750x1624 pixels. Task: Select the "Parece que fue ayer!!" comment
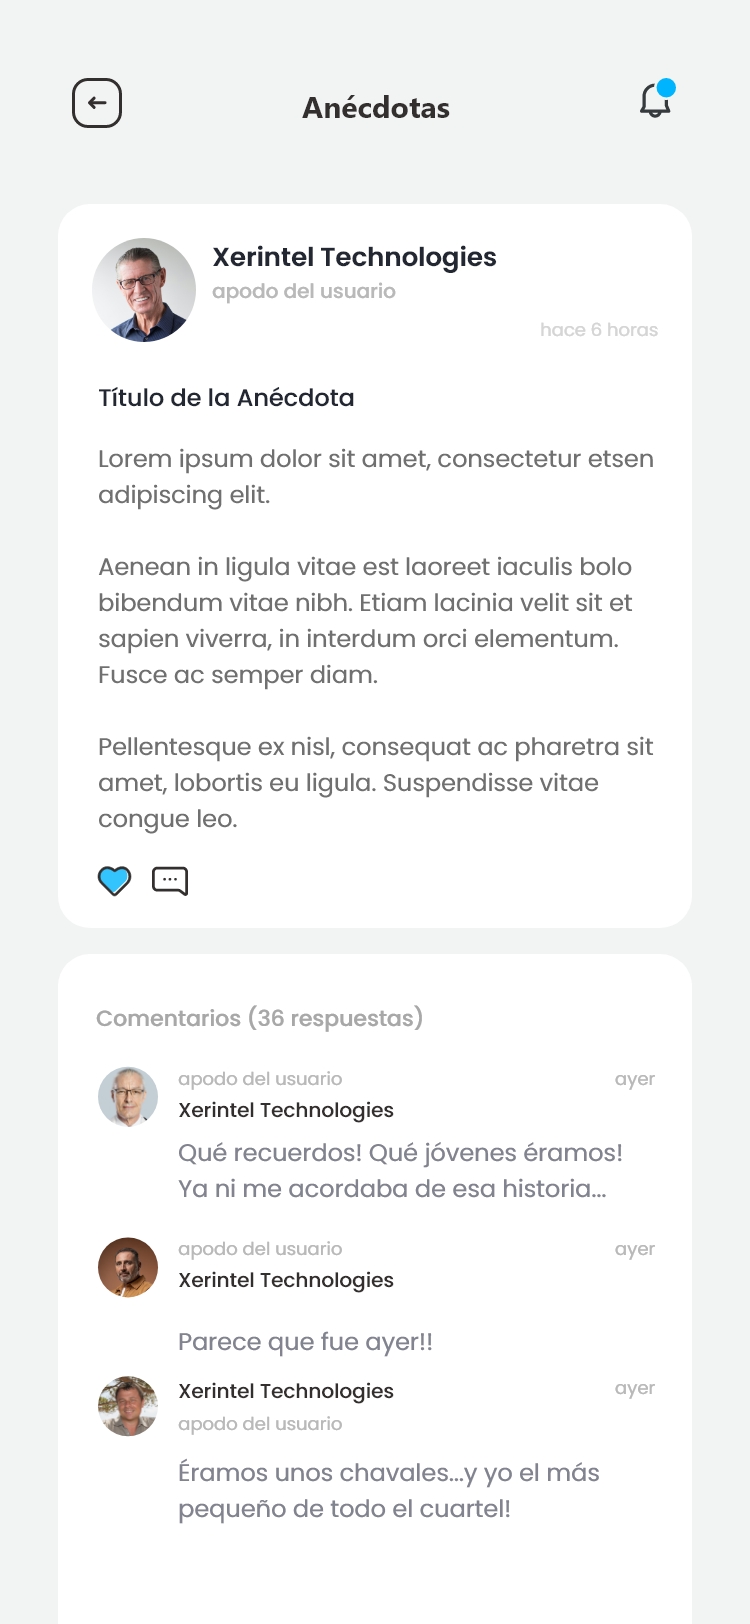pyautogui.click(x=305, y=1342)
